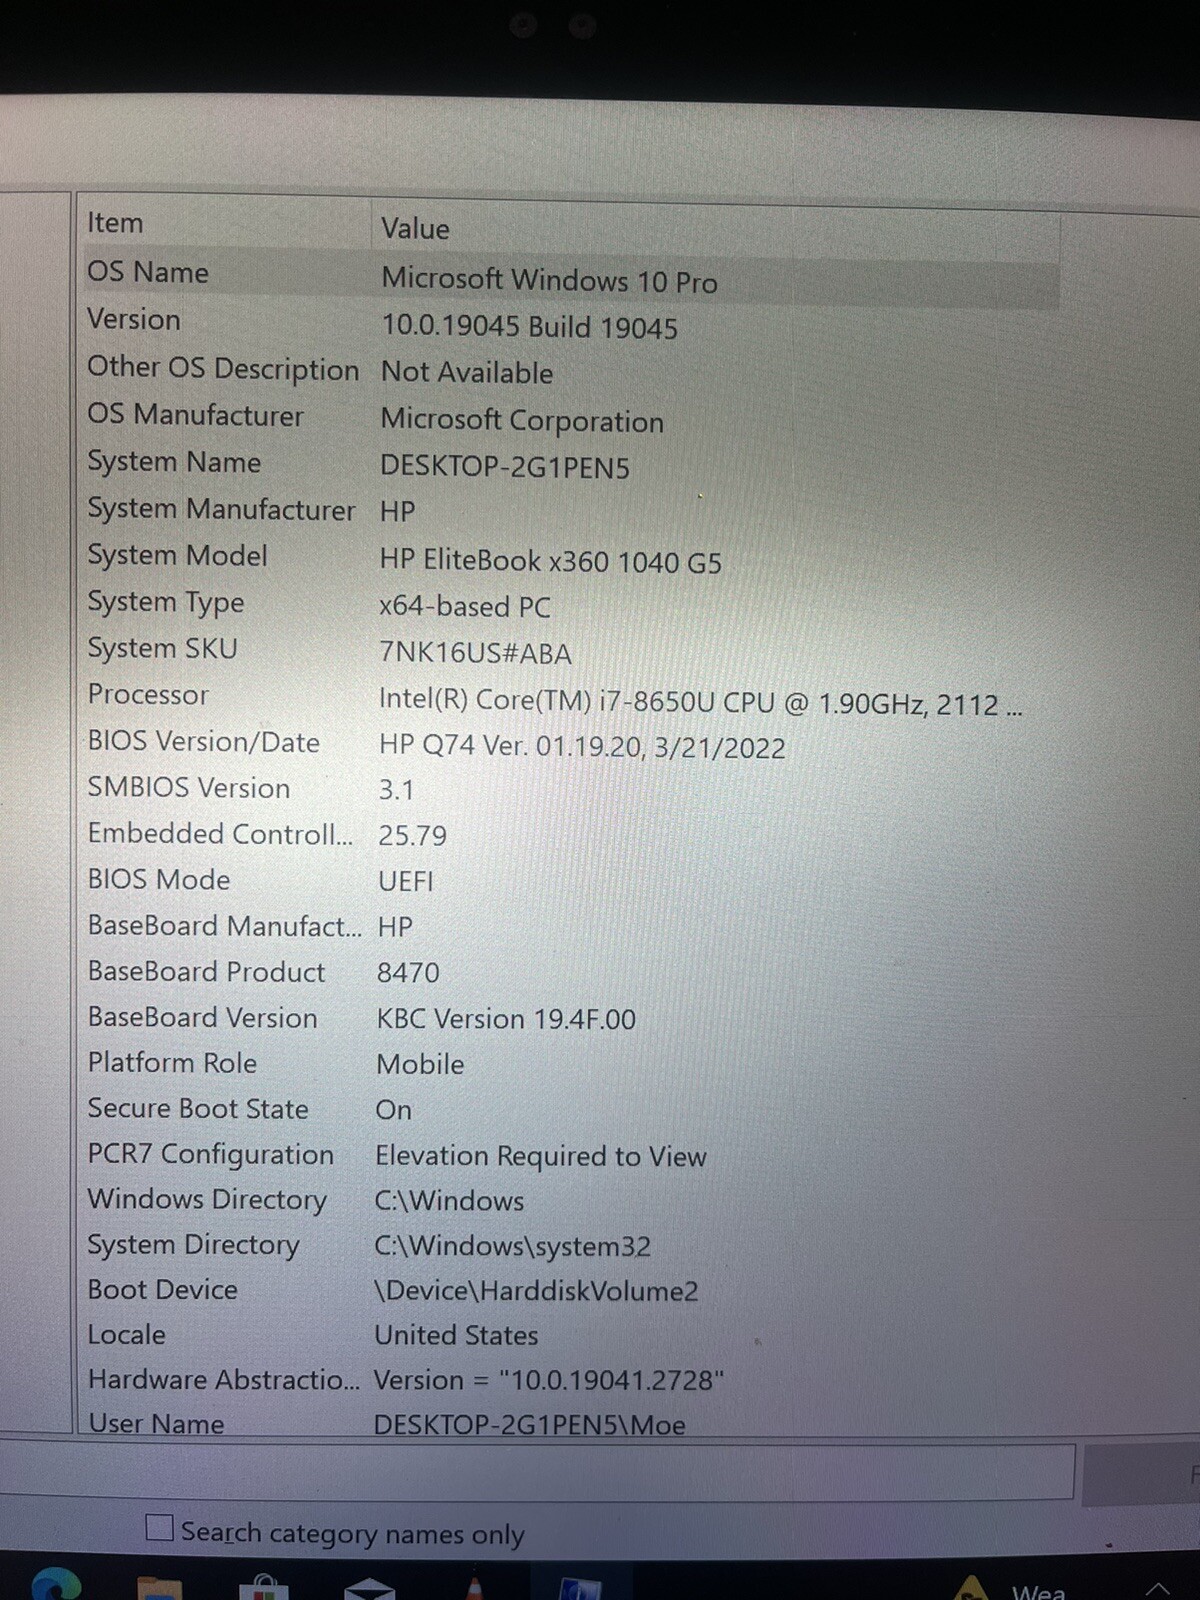Click value 10.0.19045 Build 19045
This screenshot has height=1600, width=1200.
(529, 327)
